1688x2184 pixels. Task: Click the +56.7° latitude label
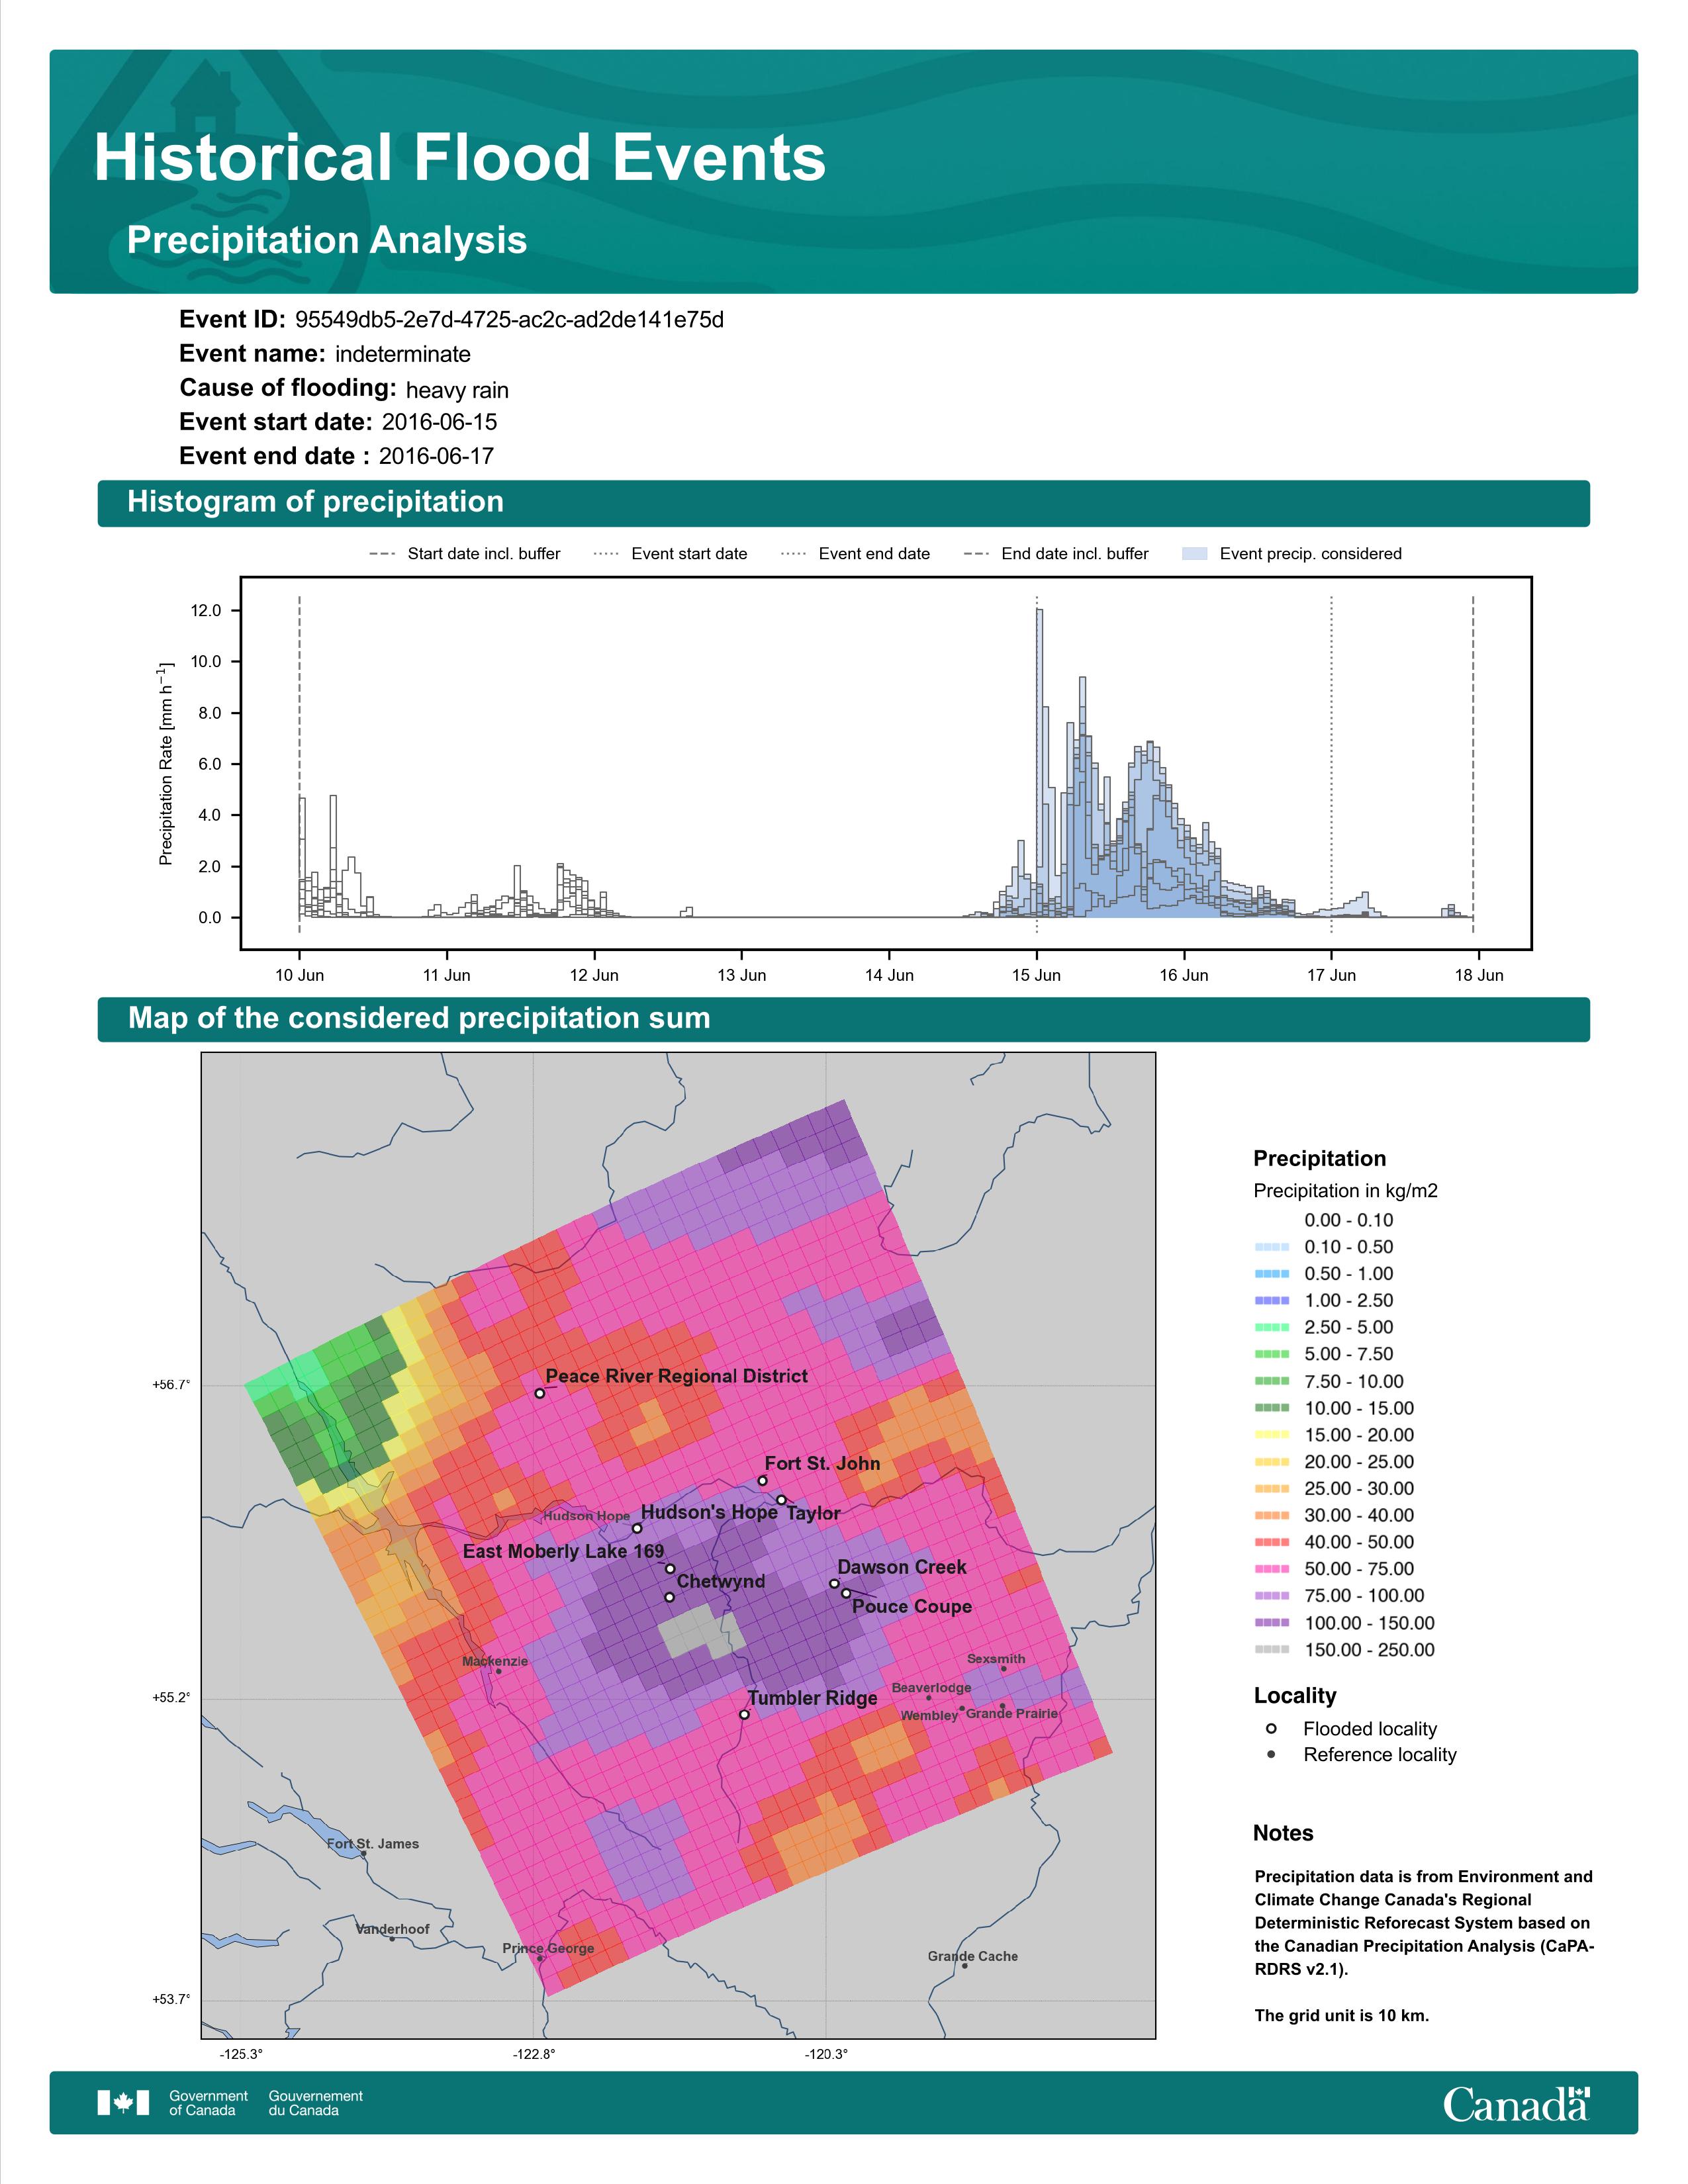[171, 1385]
